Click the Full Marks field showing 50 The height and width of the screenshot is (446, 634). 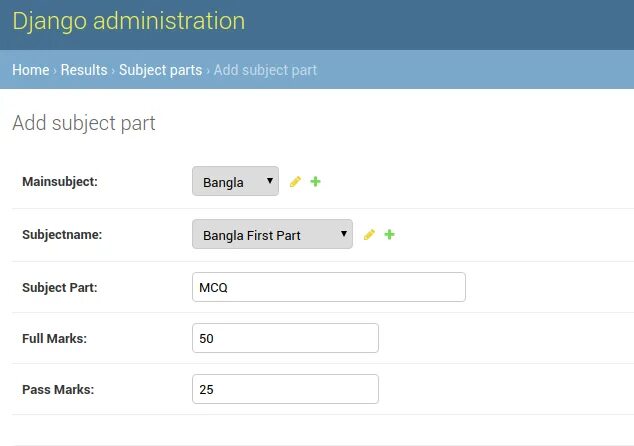285,338
